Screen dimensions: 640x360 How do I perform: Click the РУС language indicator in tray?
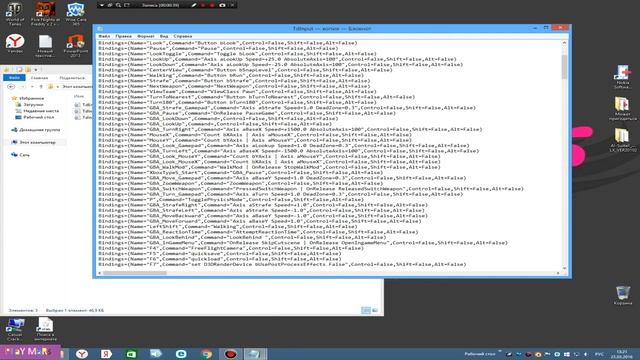[x=599, y=354]
